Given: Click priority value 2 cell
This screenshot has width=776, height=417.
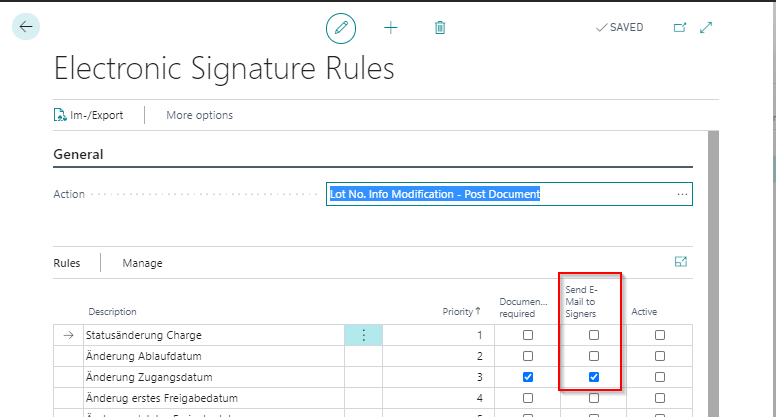Looking at the screenshot, I should click(438, 356).
